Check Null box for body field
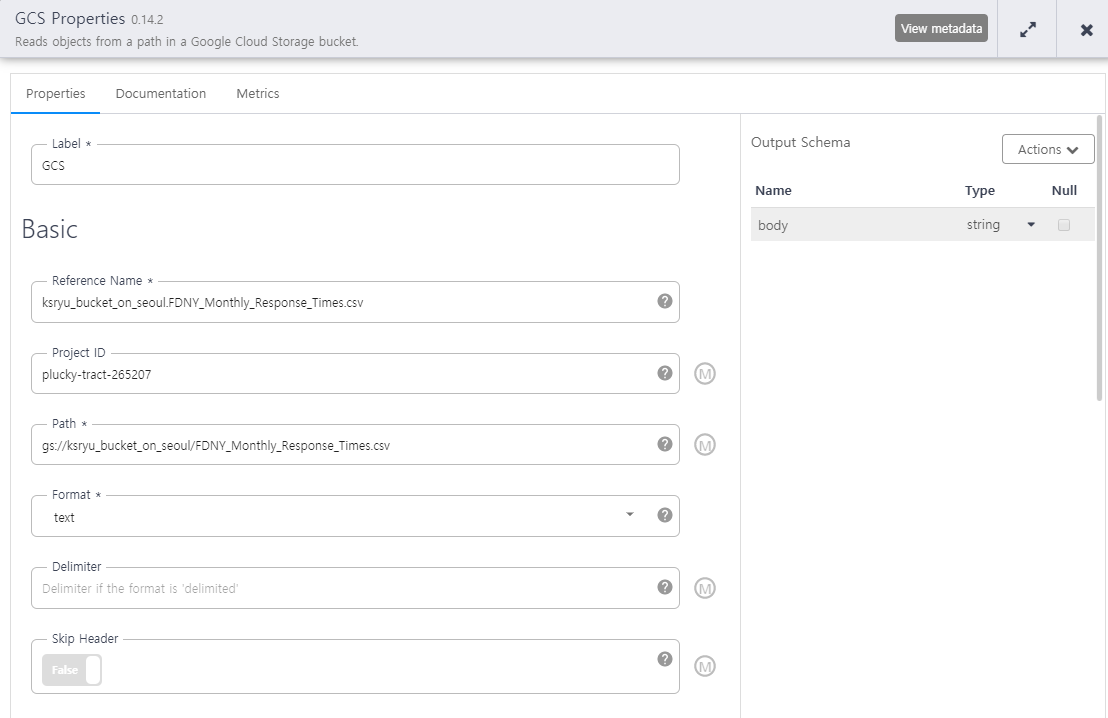The width and height of the screenshot is (1108, 718). 1063,225
